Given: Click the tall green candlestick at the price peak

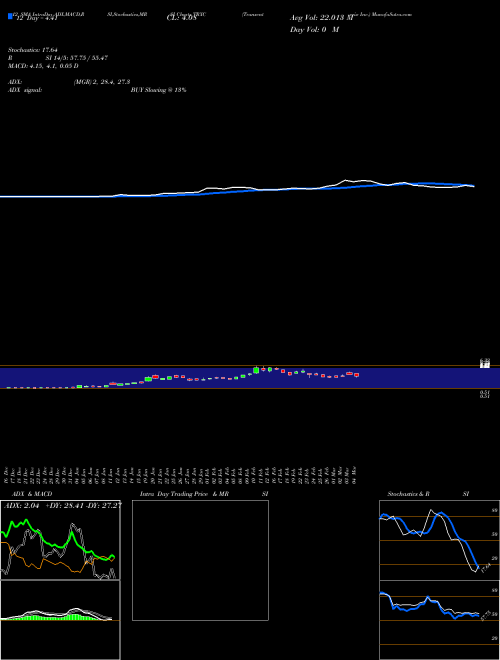Looking at the screenshot, I should coord(256,370).
